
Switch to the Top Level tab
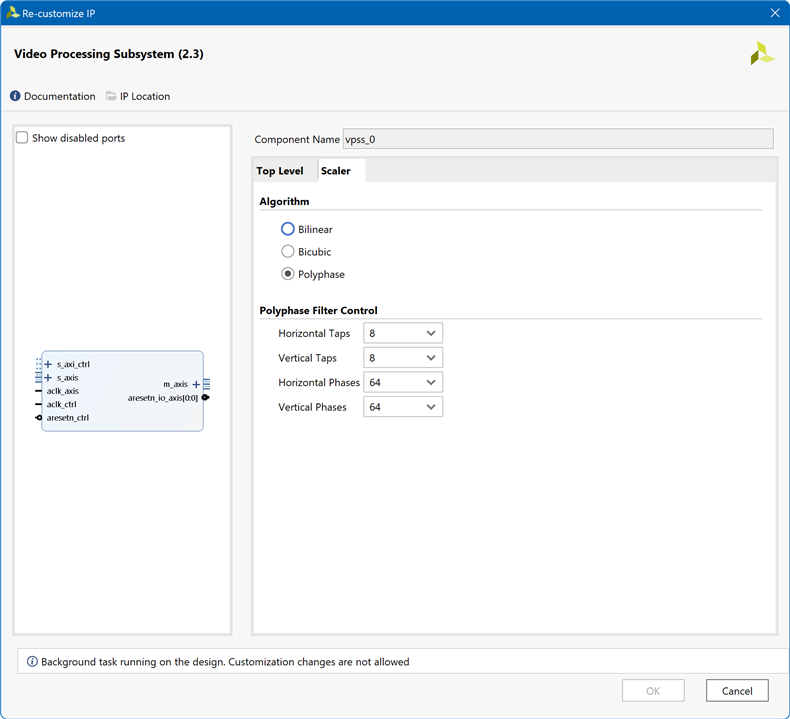coord(280,171)
